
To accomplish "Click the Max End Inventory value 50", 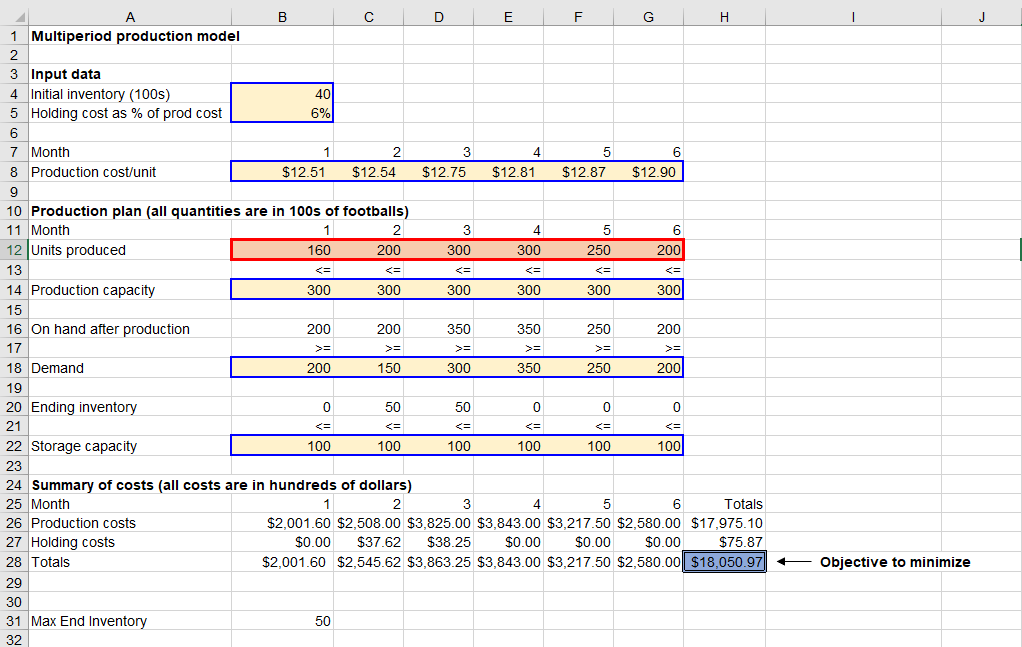I will [282, 621].
